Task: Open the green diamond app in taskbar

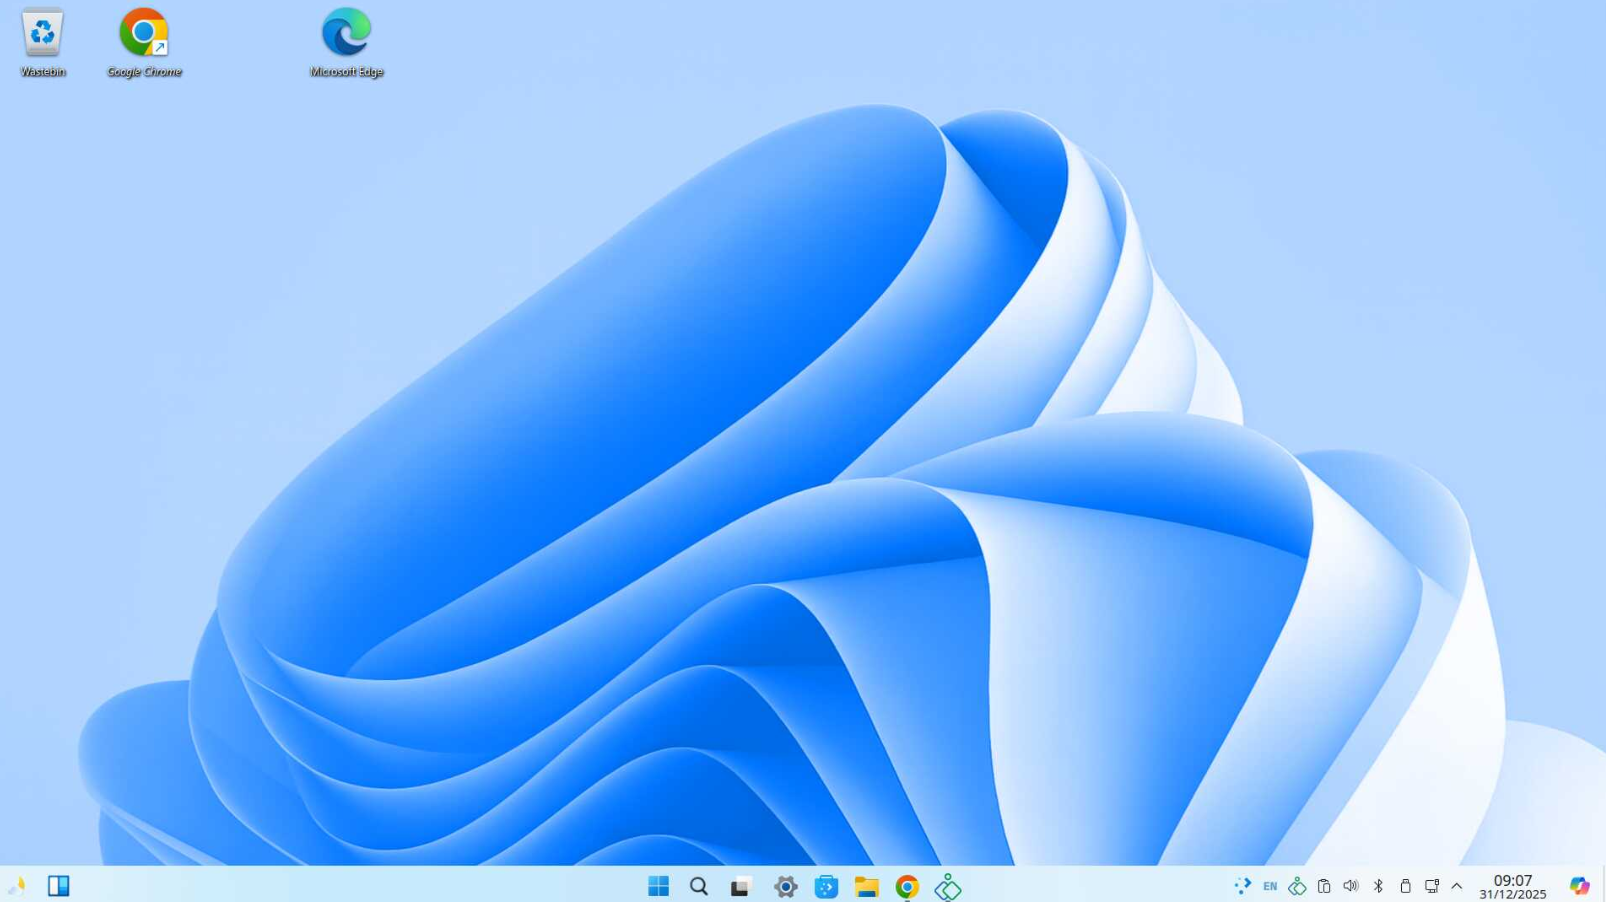Action: [x=947, y=886]
